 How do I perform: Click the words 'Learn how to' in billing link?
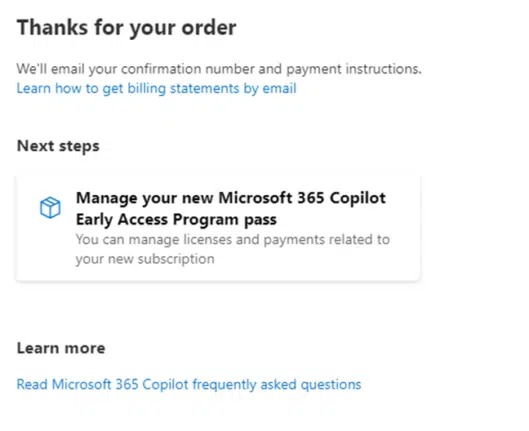click(57, 89)
